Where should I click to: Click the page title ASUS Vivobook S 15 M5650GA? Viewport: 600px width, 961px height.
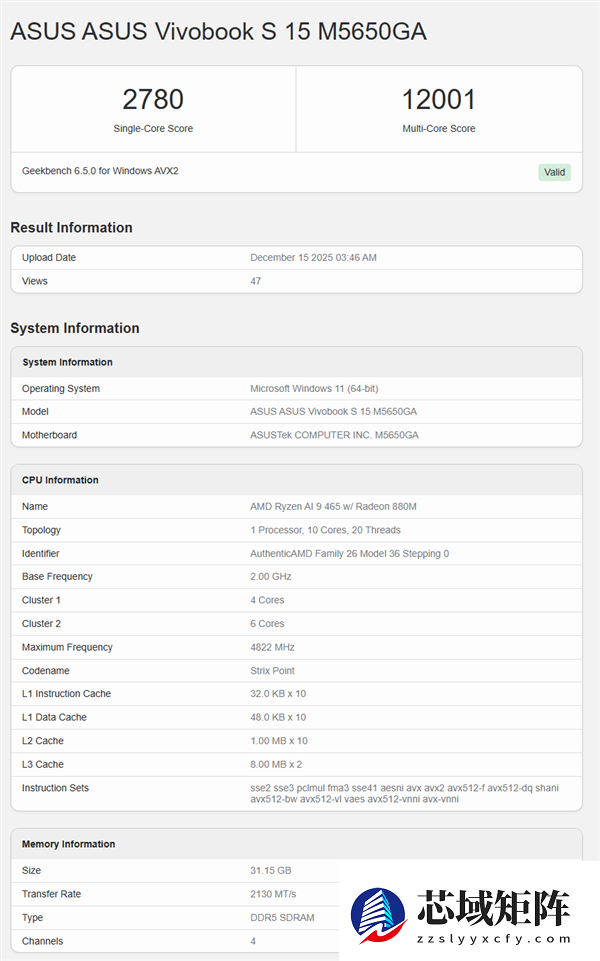[x=218, y=32]
